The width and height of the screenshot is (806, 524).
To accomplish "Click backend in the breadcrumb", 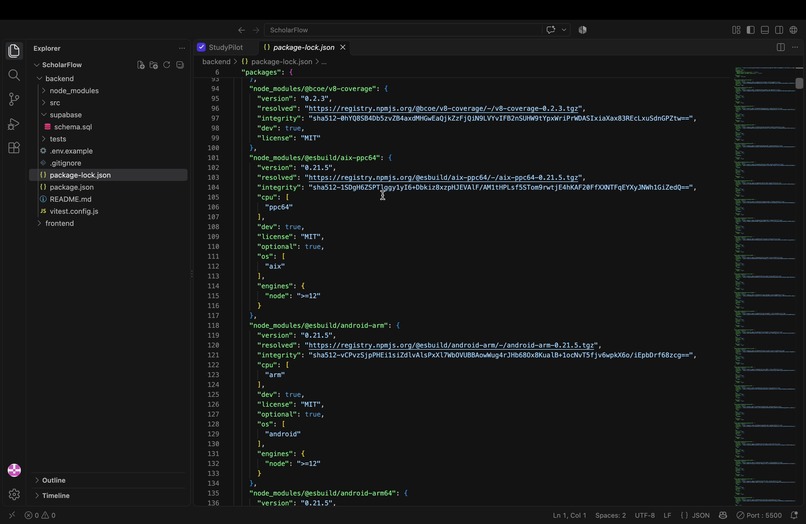I will pyautogui.click(x=216, y=62).
